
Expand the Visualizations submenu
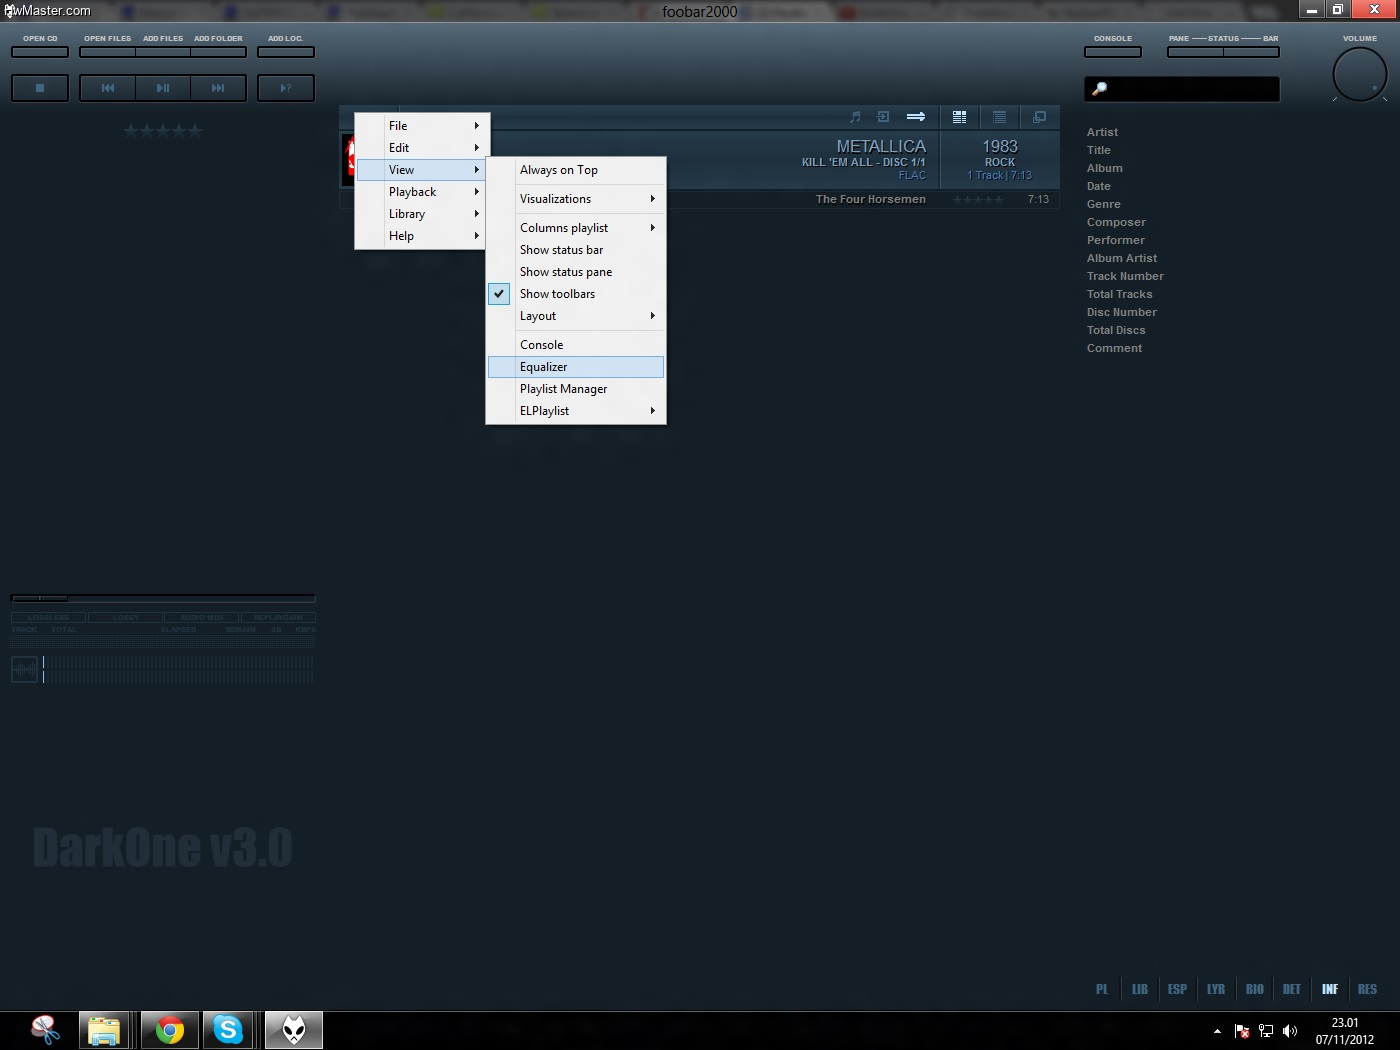(x=576, y=199)
